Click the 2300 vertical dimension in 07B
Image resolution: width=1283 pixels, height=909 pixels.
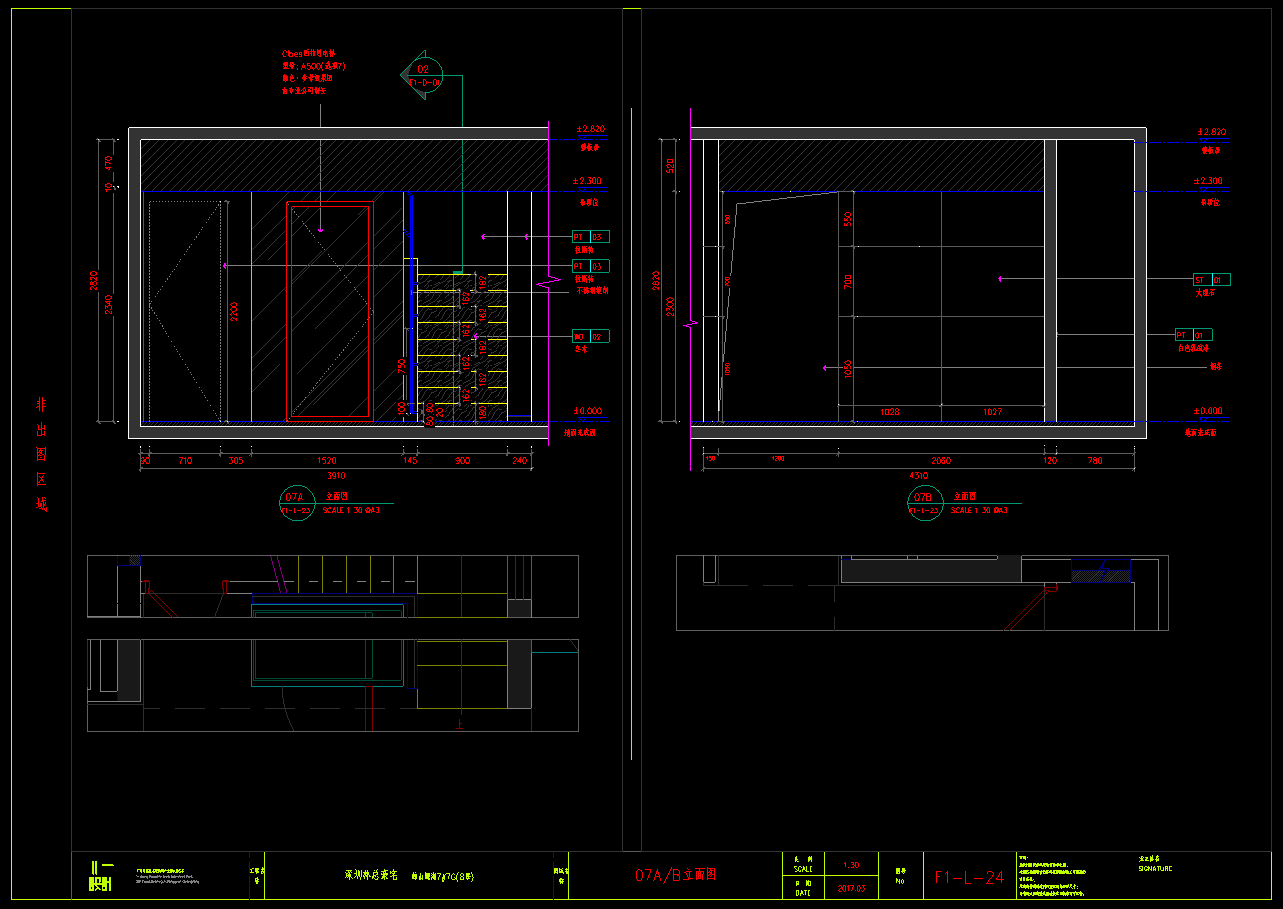672,305
